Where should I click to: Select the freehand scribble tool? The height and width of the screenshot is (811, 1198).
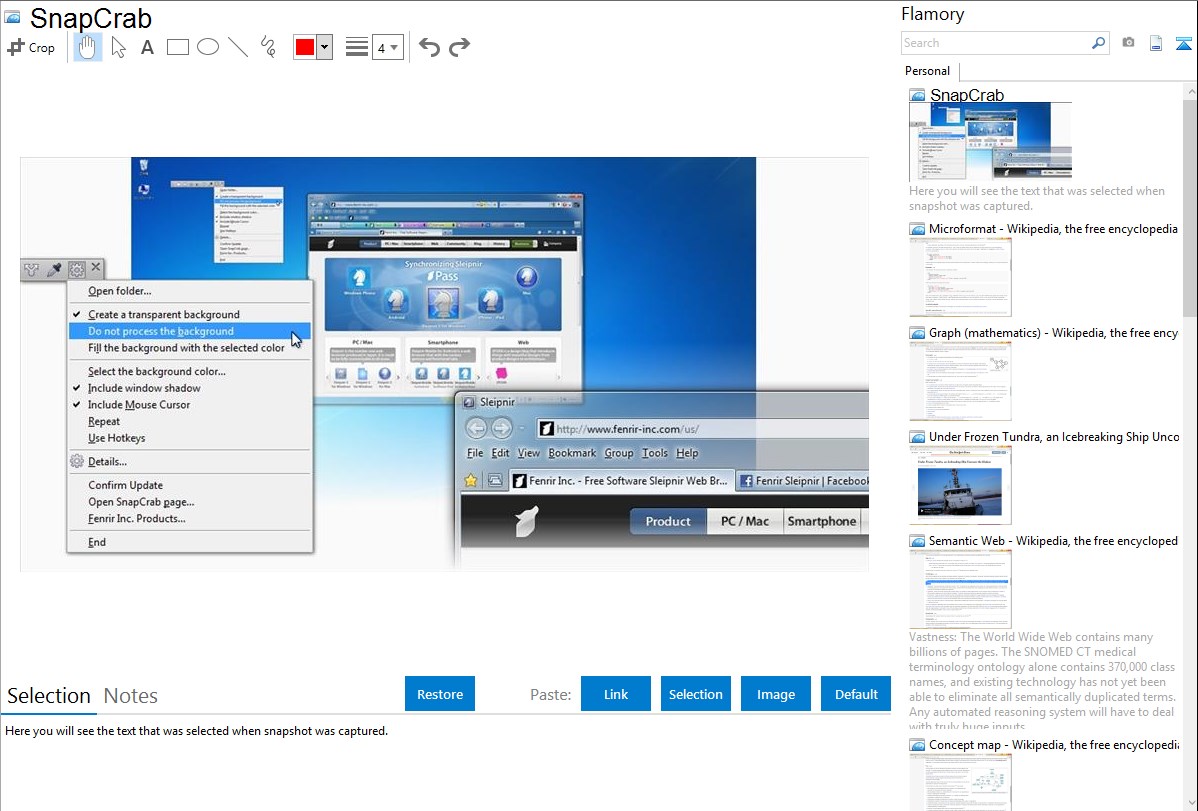[268, 47]
